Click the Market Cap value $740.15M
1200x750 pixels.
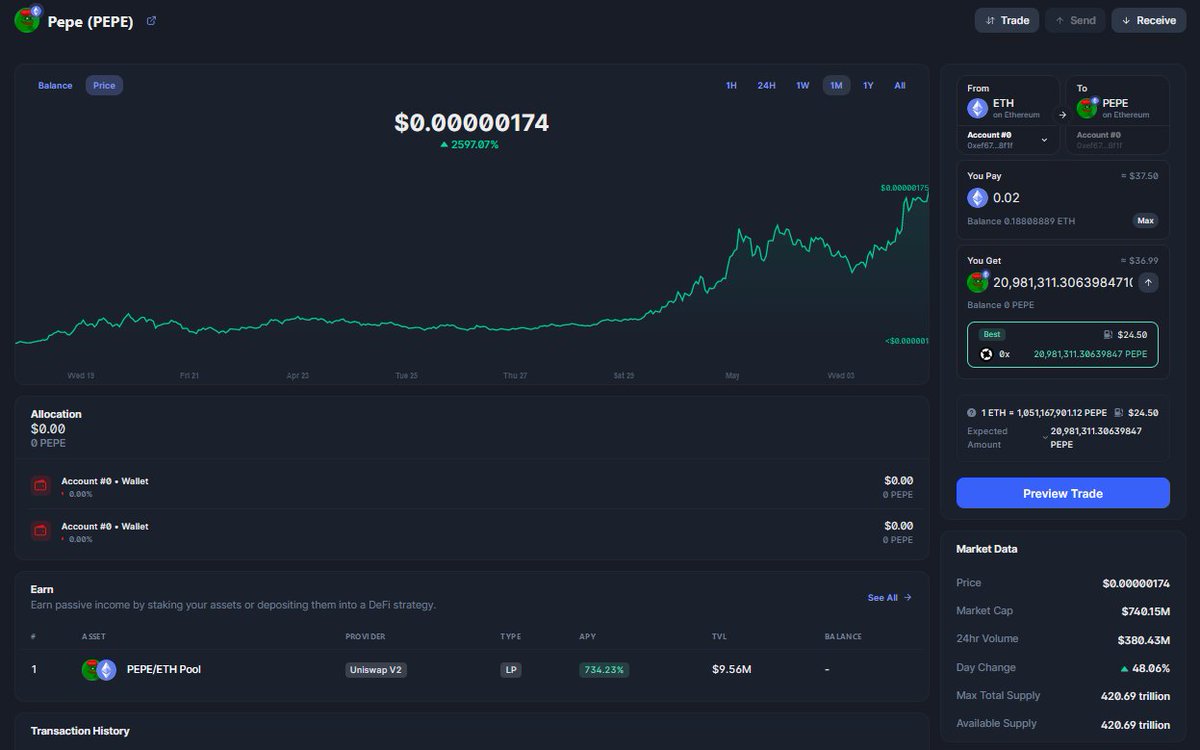pyautogui.click(x=1145, y=611)
